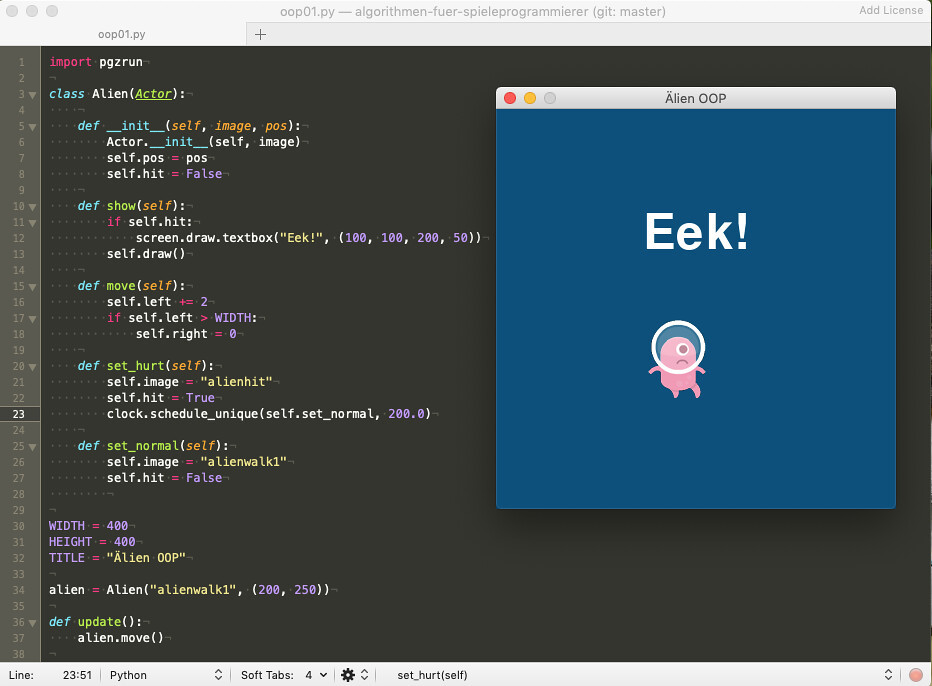
Task: Click the Actor superclass name on line 3
Action: [153, 94]
